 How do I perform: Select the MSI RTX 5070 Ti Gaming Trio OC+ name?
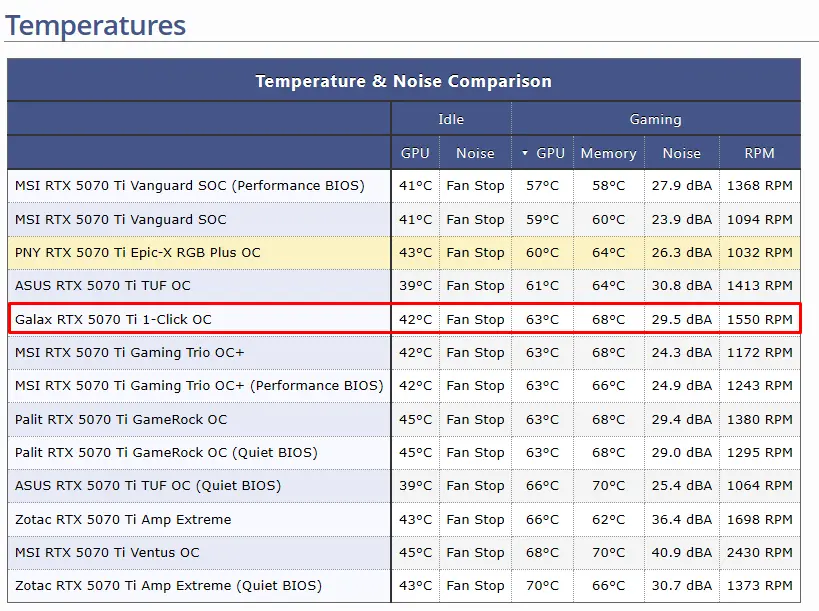point(130,352)
